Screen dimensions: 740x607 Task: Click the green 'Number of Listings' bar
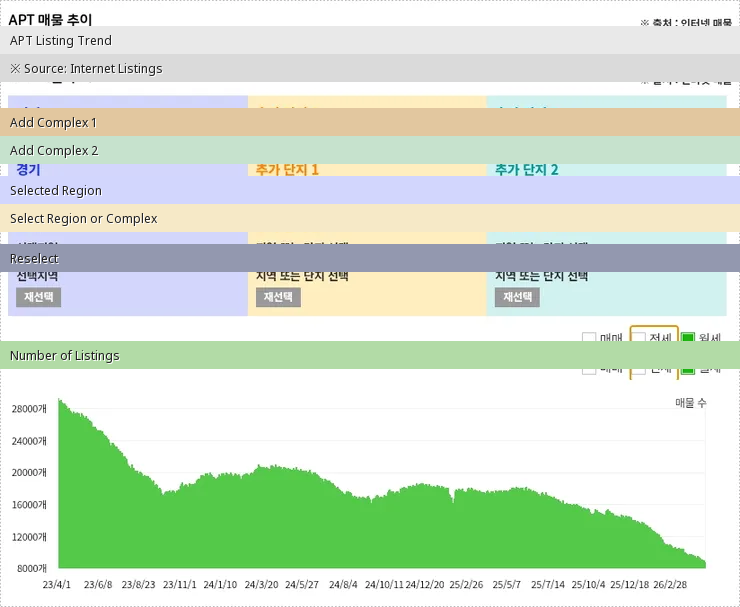[x=370, y=355]
